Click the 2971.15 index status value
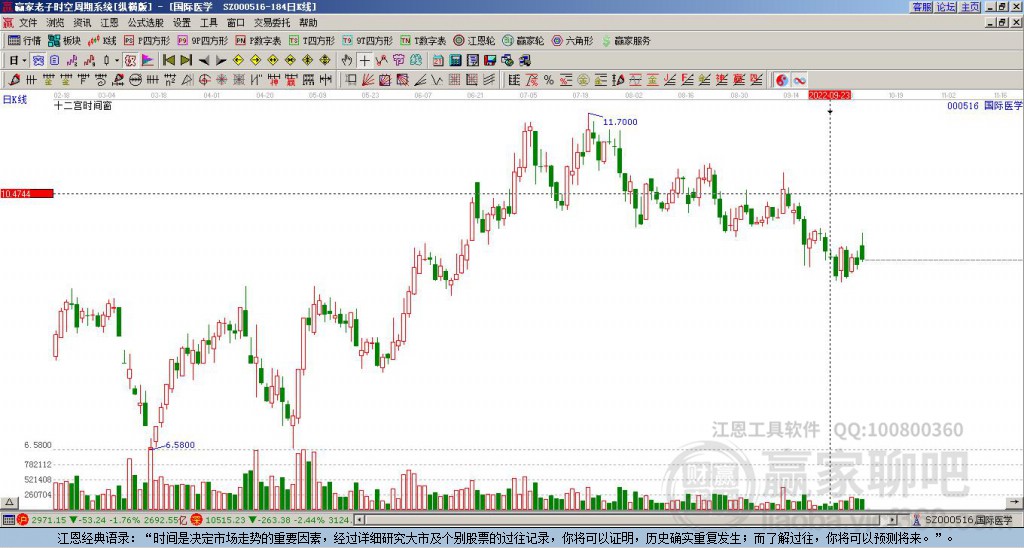The image size is (1024, 548). pyautogui.click(x=48, y=520)
